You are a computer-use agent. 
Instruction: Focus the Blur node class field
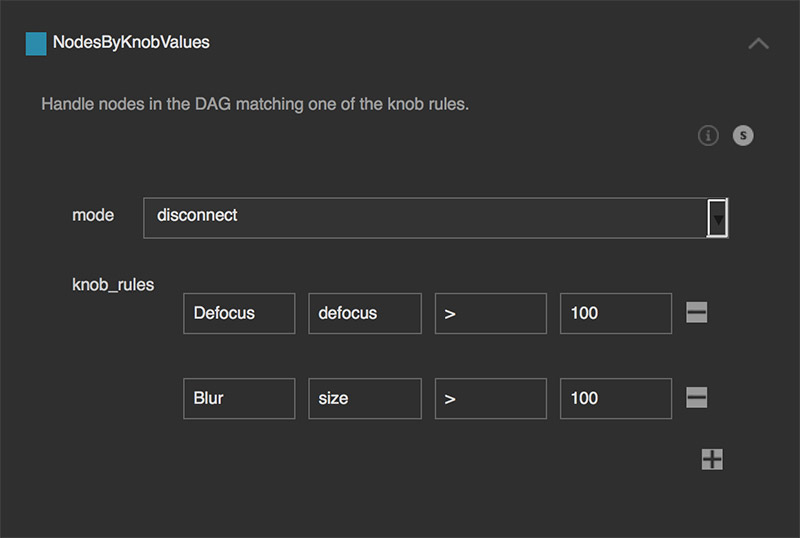239,398
